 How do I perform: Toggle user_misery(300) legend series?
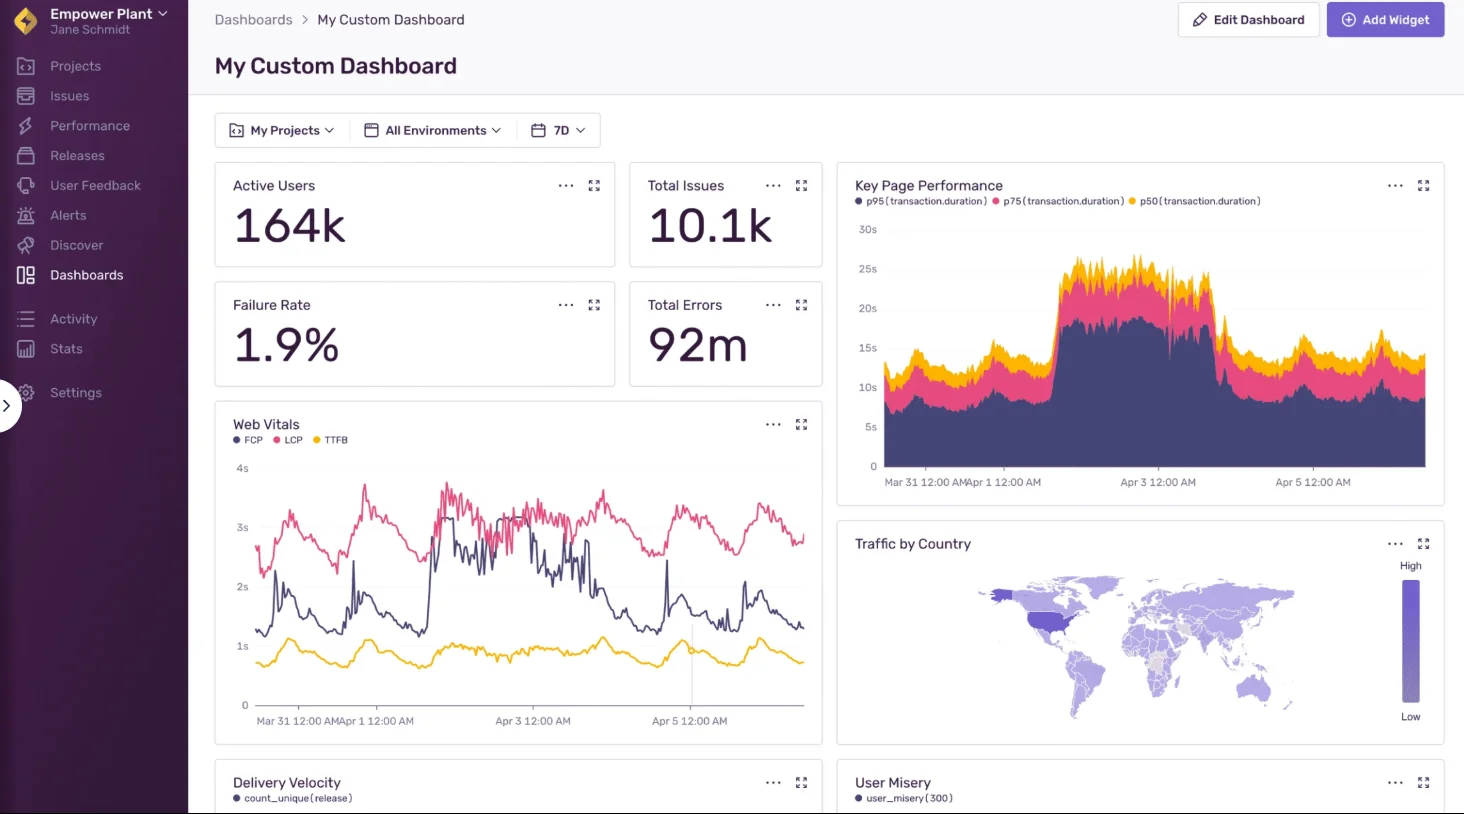(904, 798)
